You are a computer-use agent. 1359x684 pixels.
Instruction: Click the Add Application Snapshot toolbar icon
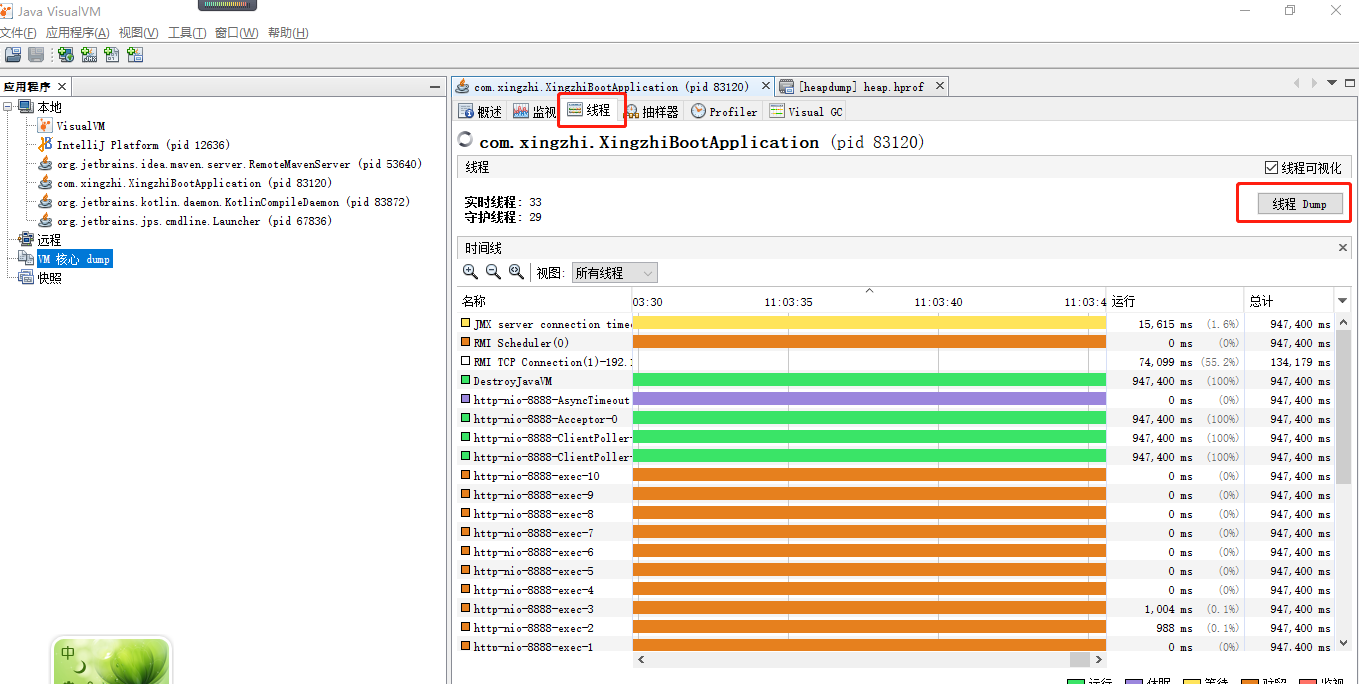(x=135, y=55)
